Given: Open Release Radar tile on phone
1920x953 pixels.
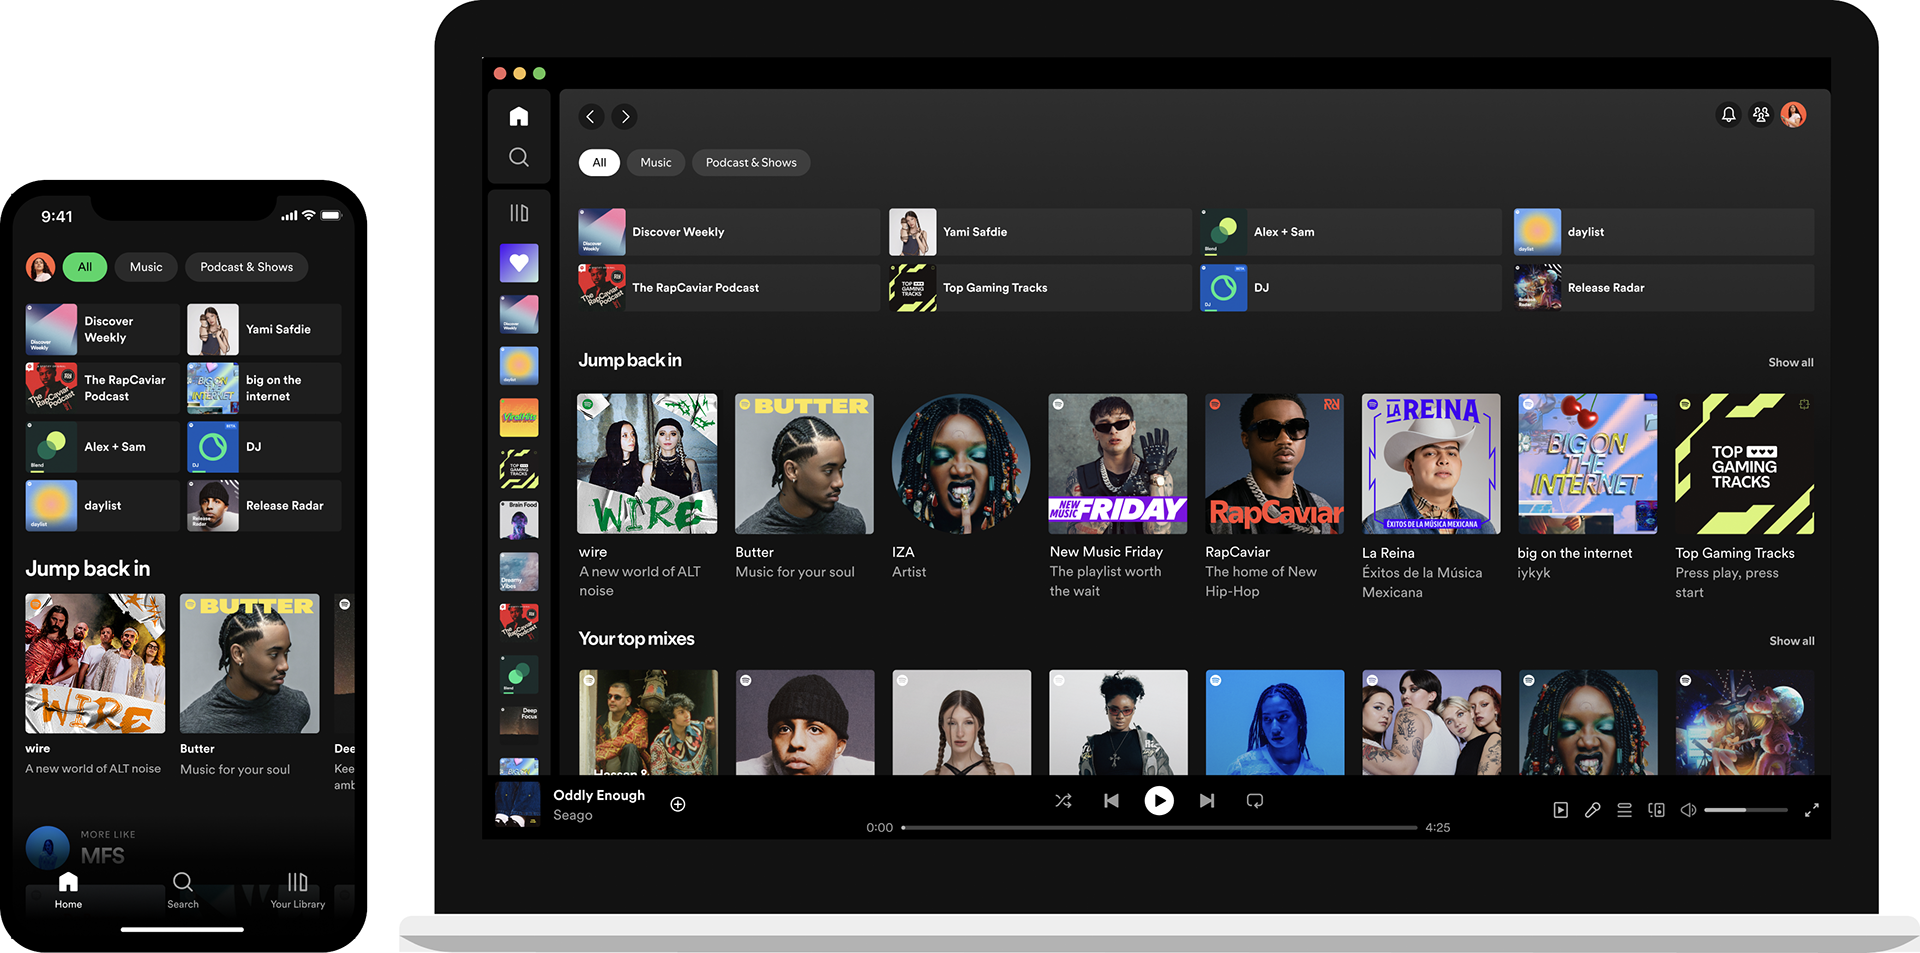Looking at the screenshot, I should [264, 506].
